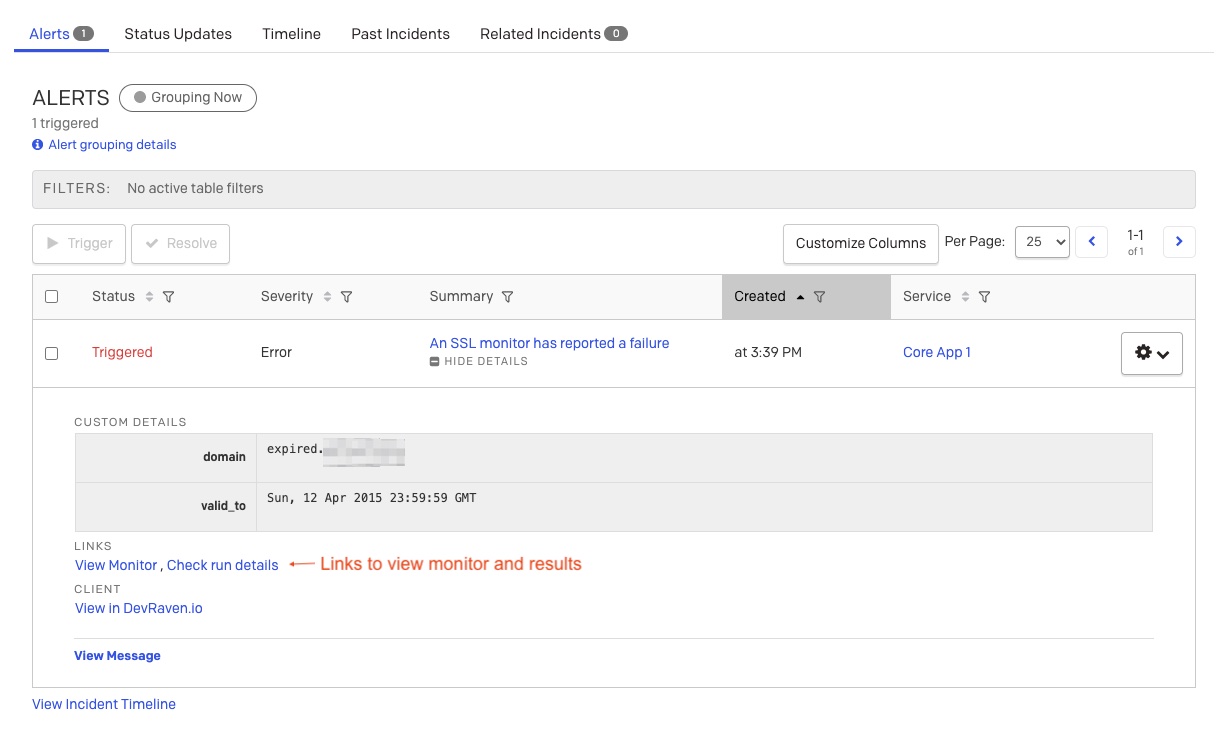This screenshot has width=1222, height=747.
Task: Open the Check run details link
Action: pyautogui.click(x=222, y=565)
